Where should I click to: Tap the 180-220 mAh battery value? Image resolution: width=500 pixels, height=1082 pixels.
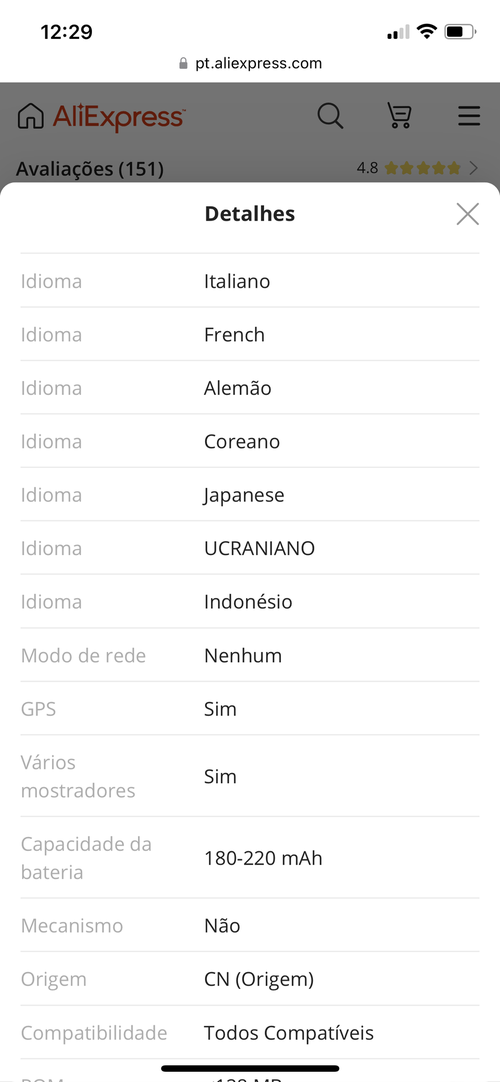263,858
